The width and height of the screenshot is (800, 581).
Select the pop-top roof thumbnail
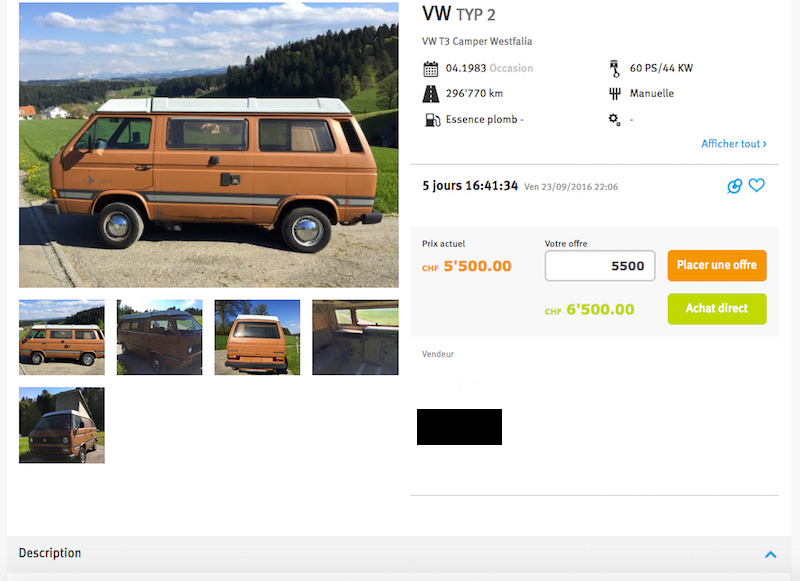click(x=62, y=425)
